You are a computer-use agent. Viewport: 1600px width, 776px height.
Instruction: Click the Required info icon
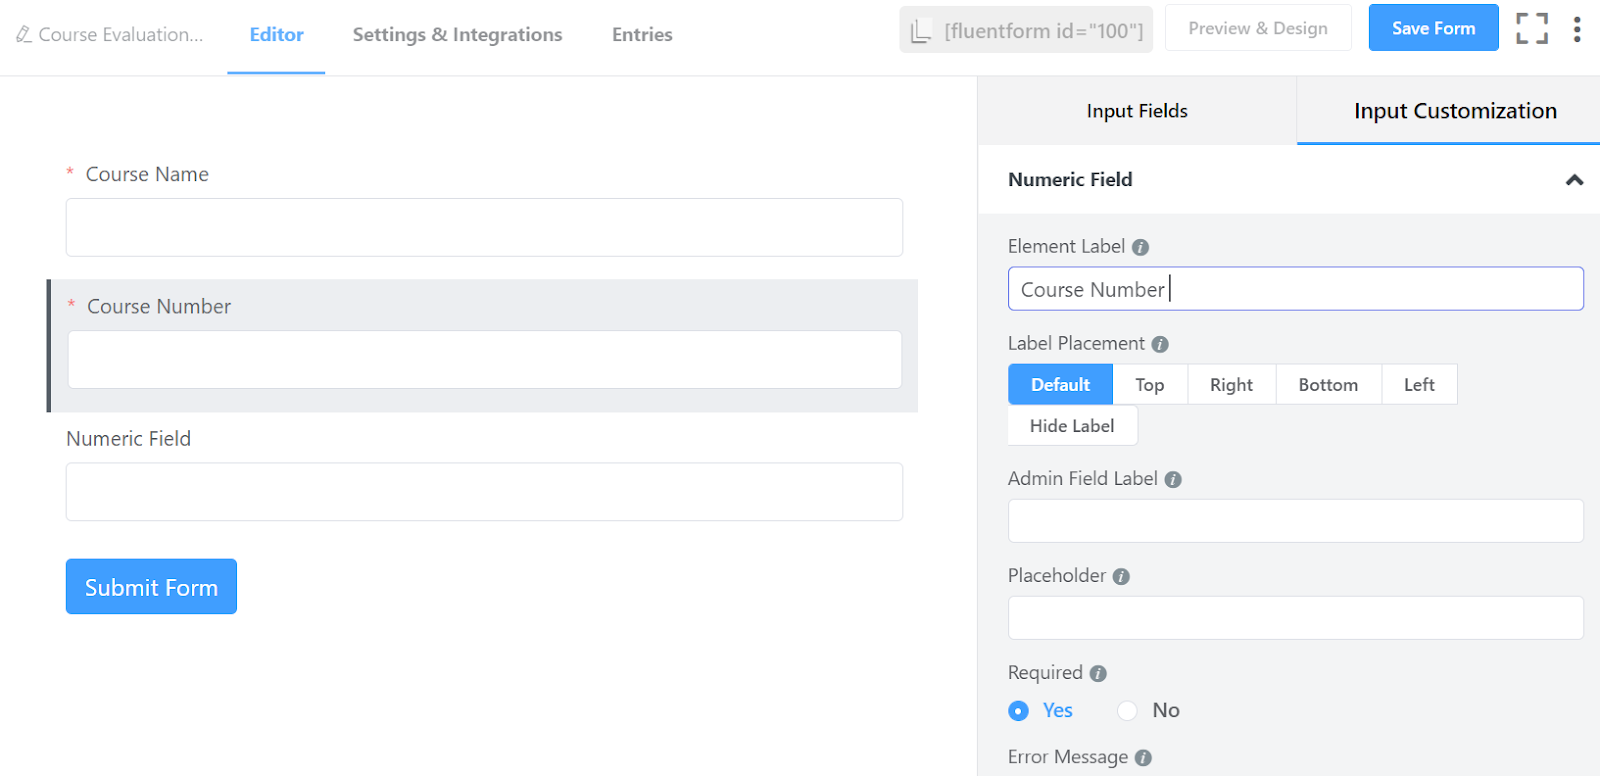click(1098, 674)
